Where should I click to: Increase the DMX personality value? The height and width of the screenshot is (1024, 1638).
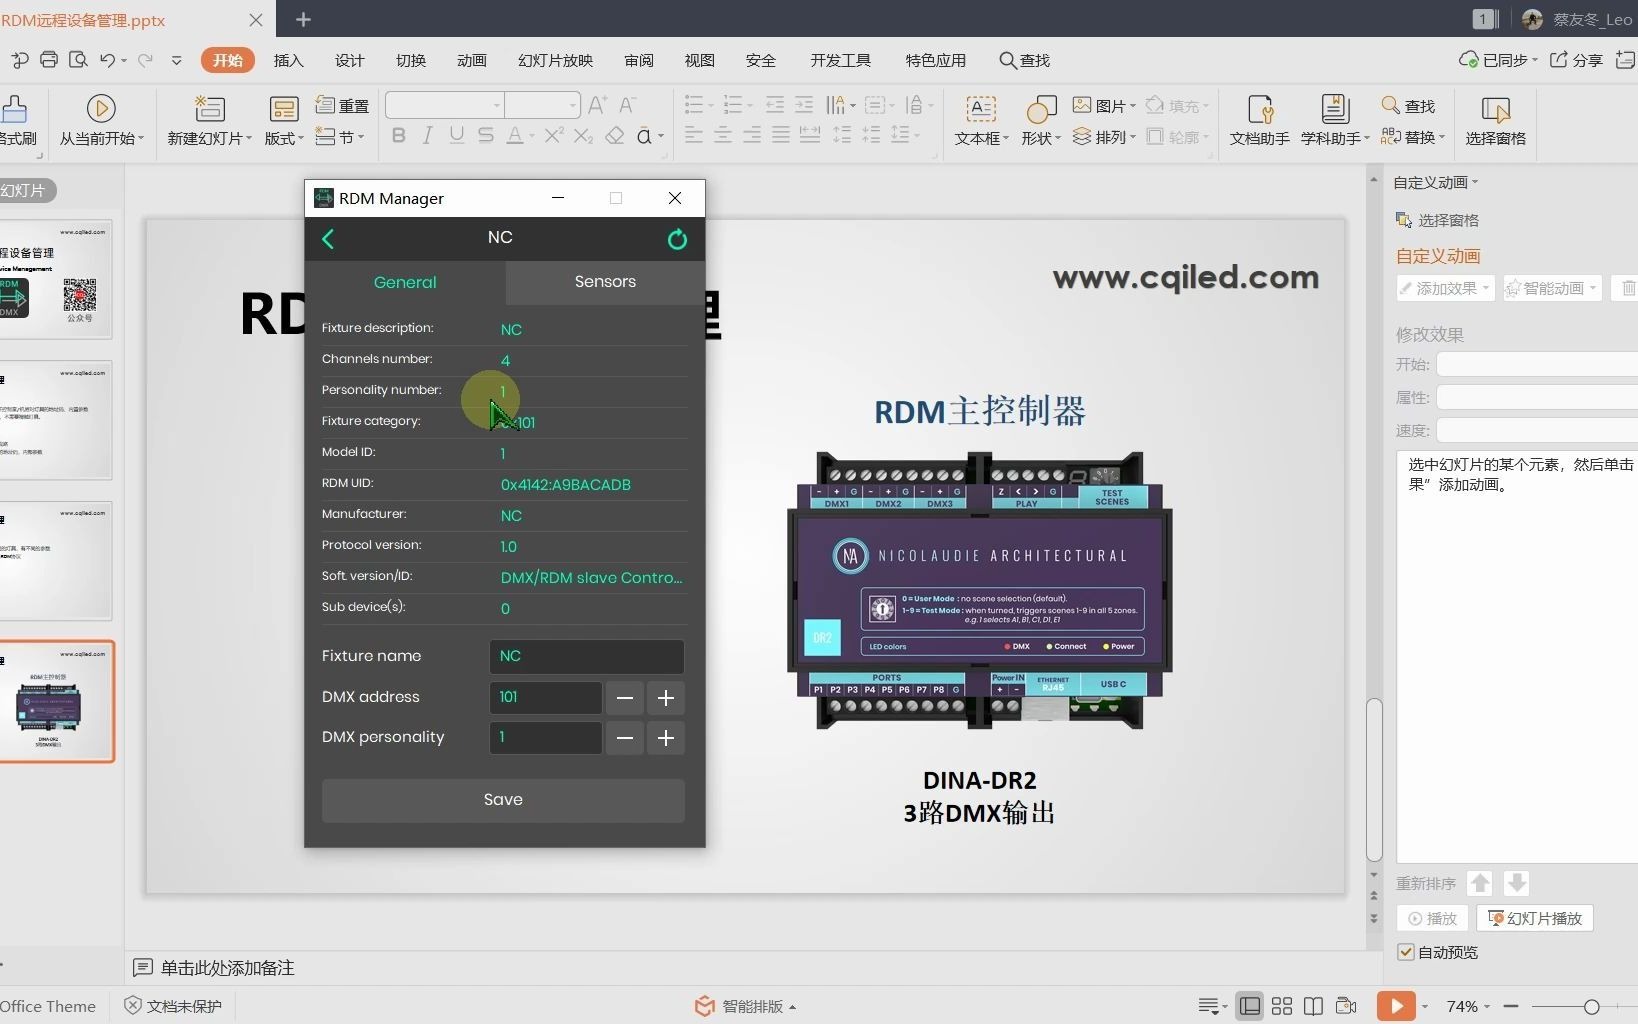click(x=666, y=738)
